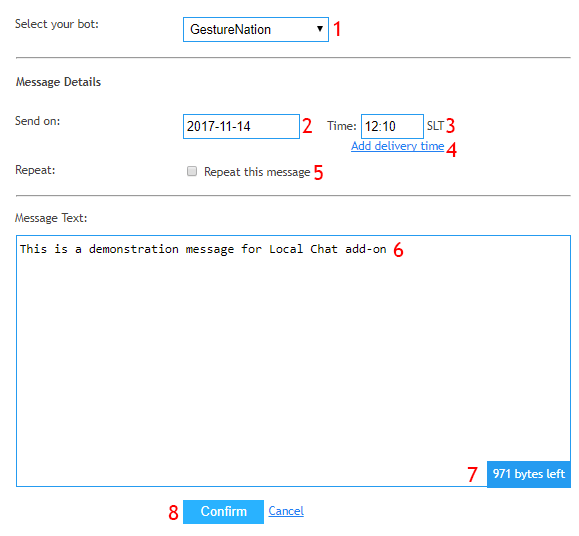Click the SLT timezone label
Viewport: 579px width, 536px height.
[x=435, y=126]
